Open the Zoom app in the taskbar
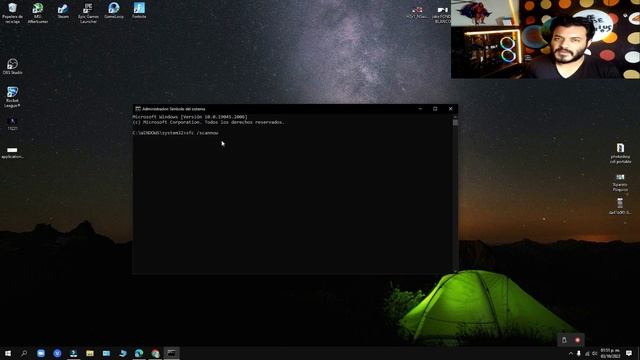640x360 pixels. pyautogui.click(x=41, y=353)
